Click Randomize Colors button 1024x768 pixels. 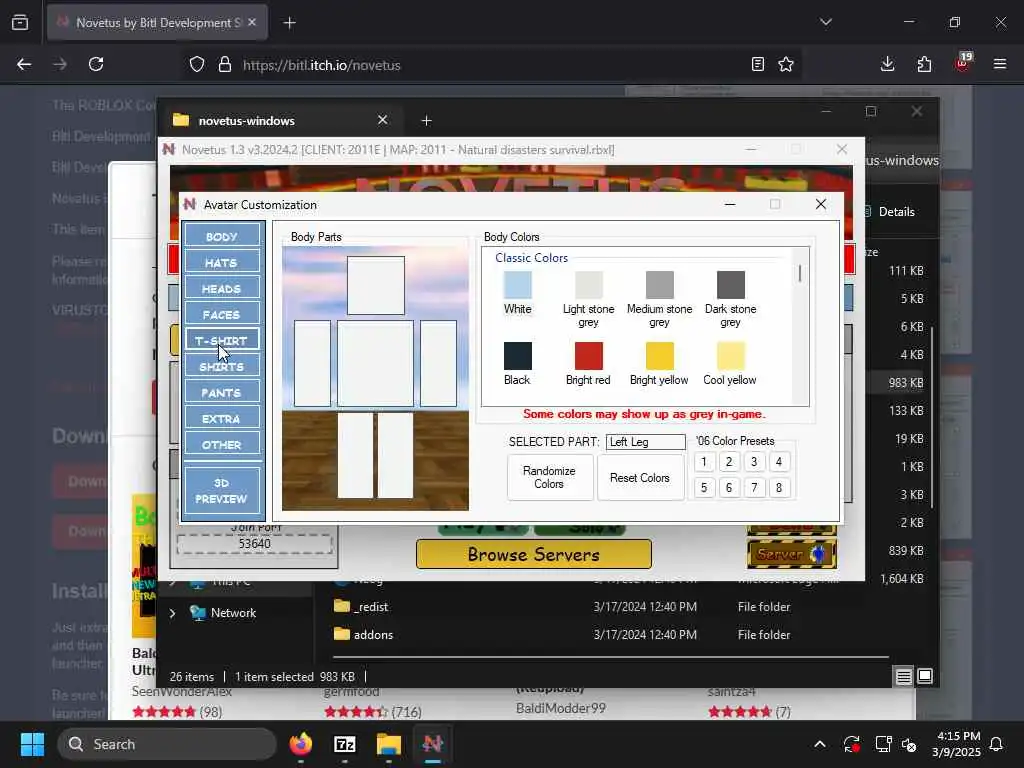click(549, 477)
